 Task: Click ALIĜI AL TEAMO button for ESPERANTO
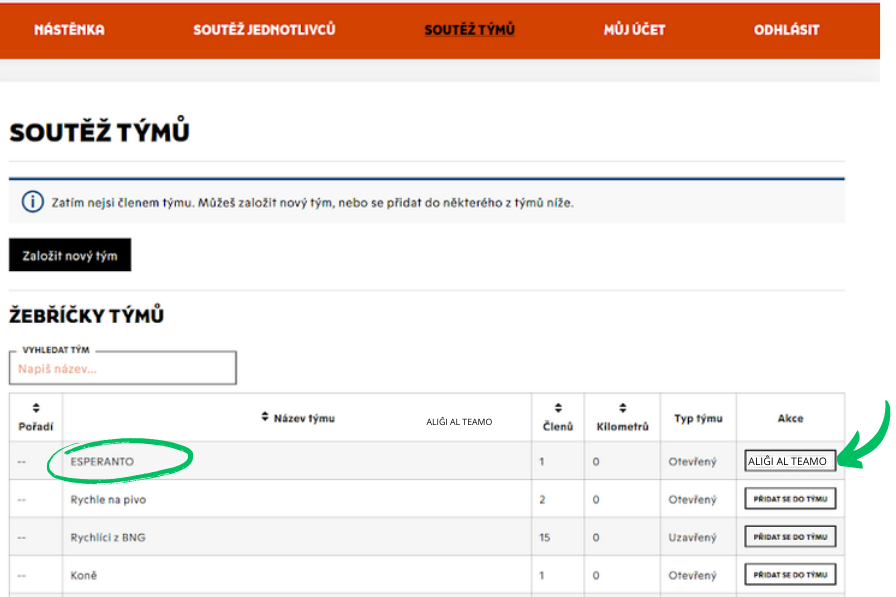coord(790,461)
